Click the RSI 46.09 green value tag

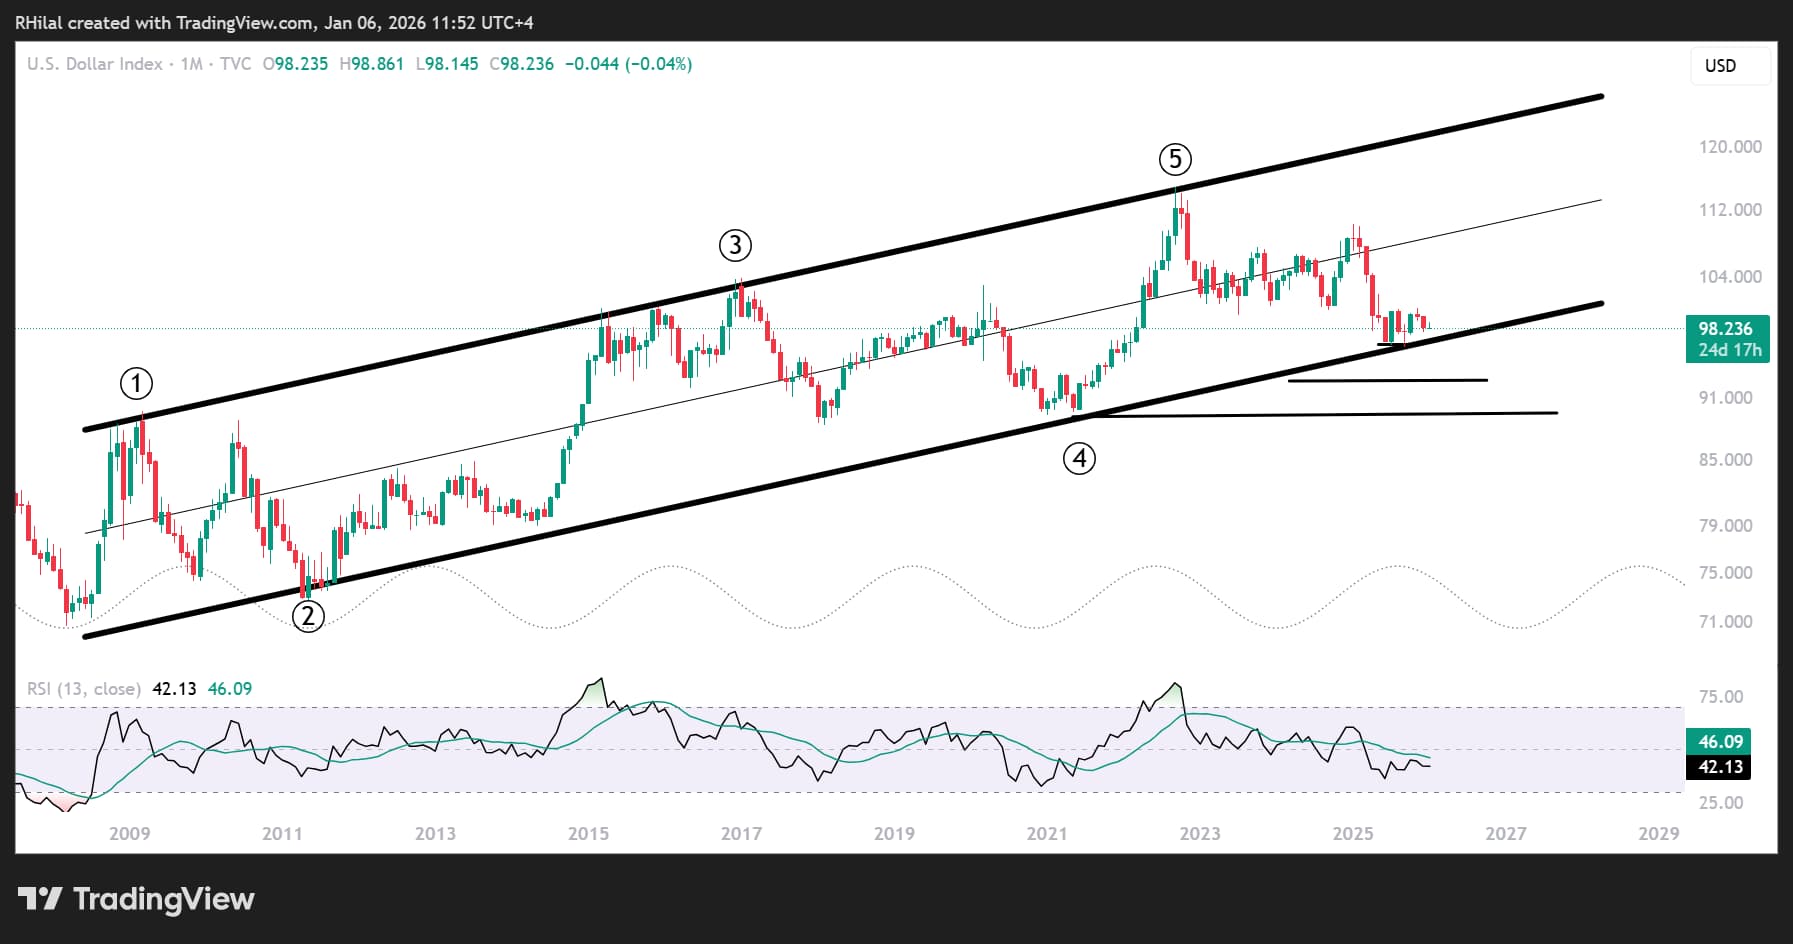click(1720, 742)
